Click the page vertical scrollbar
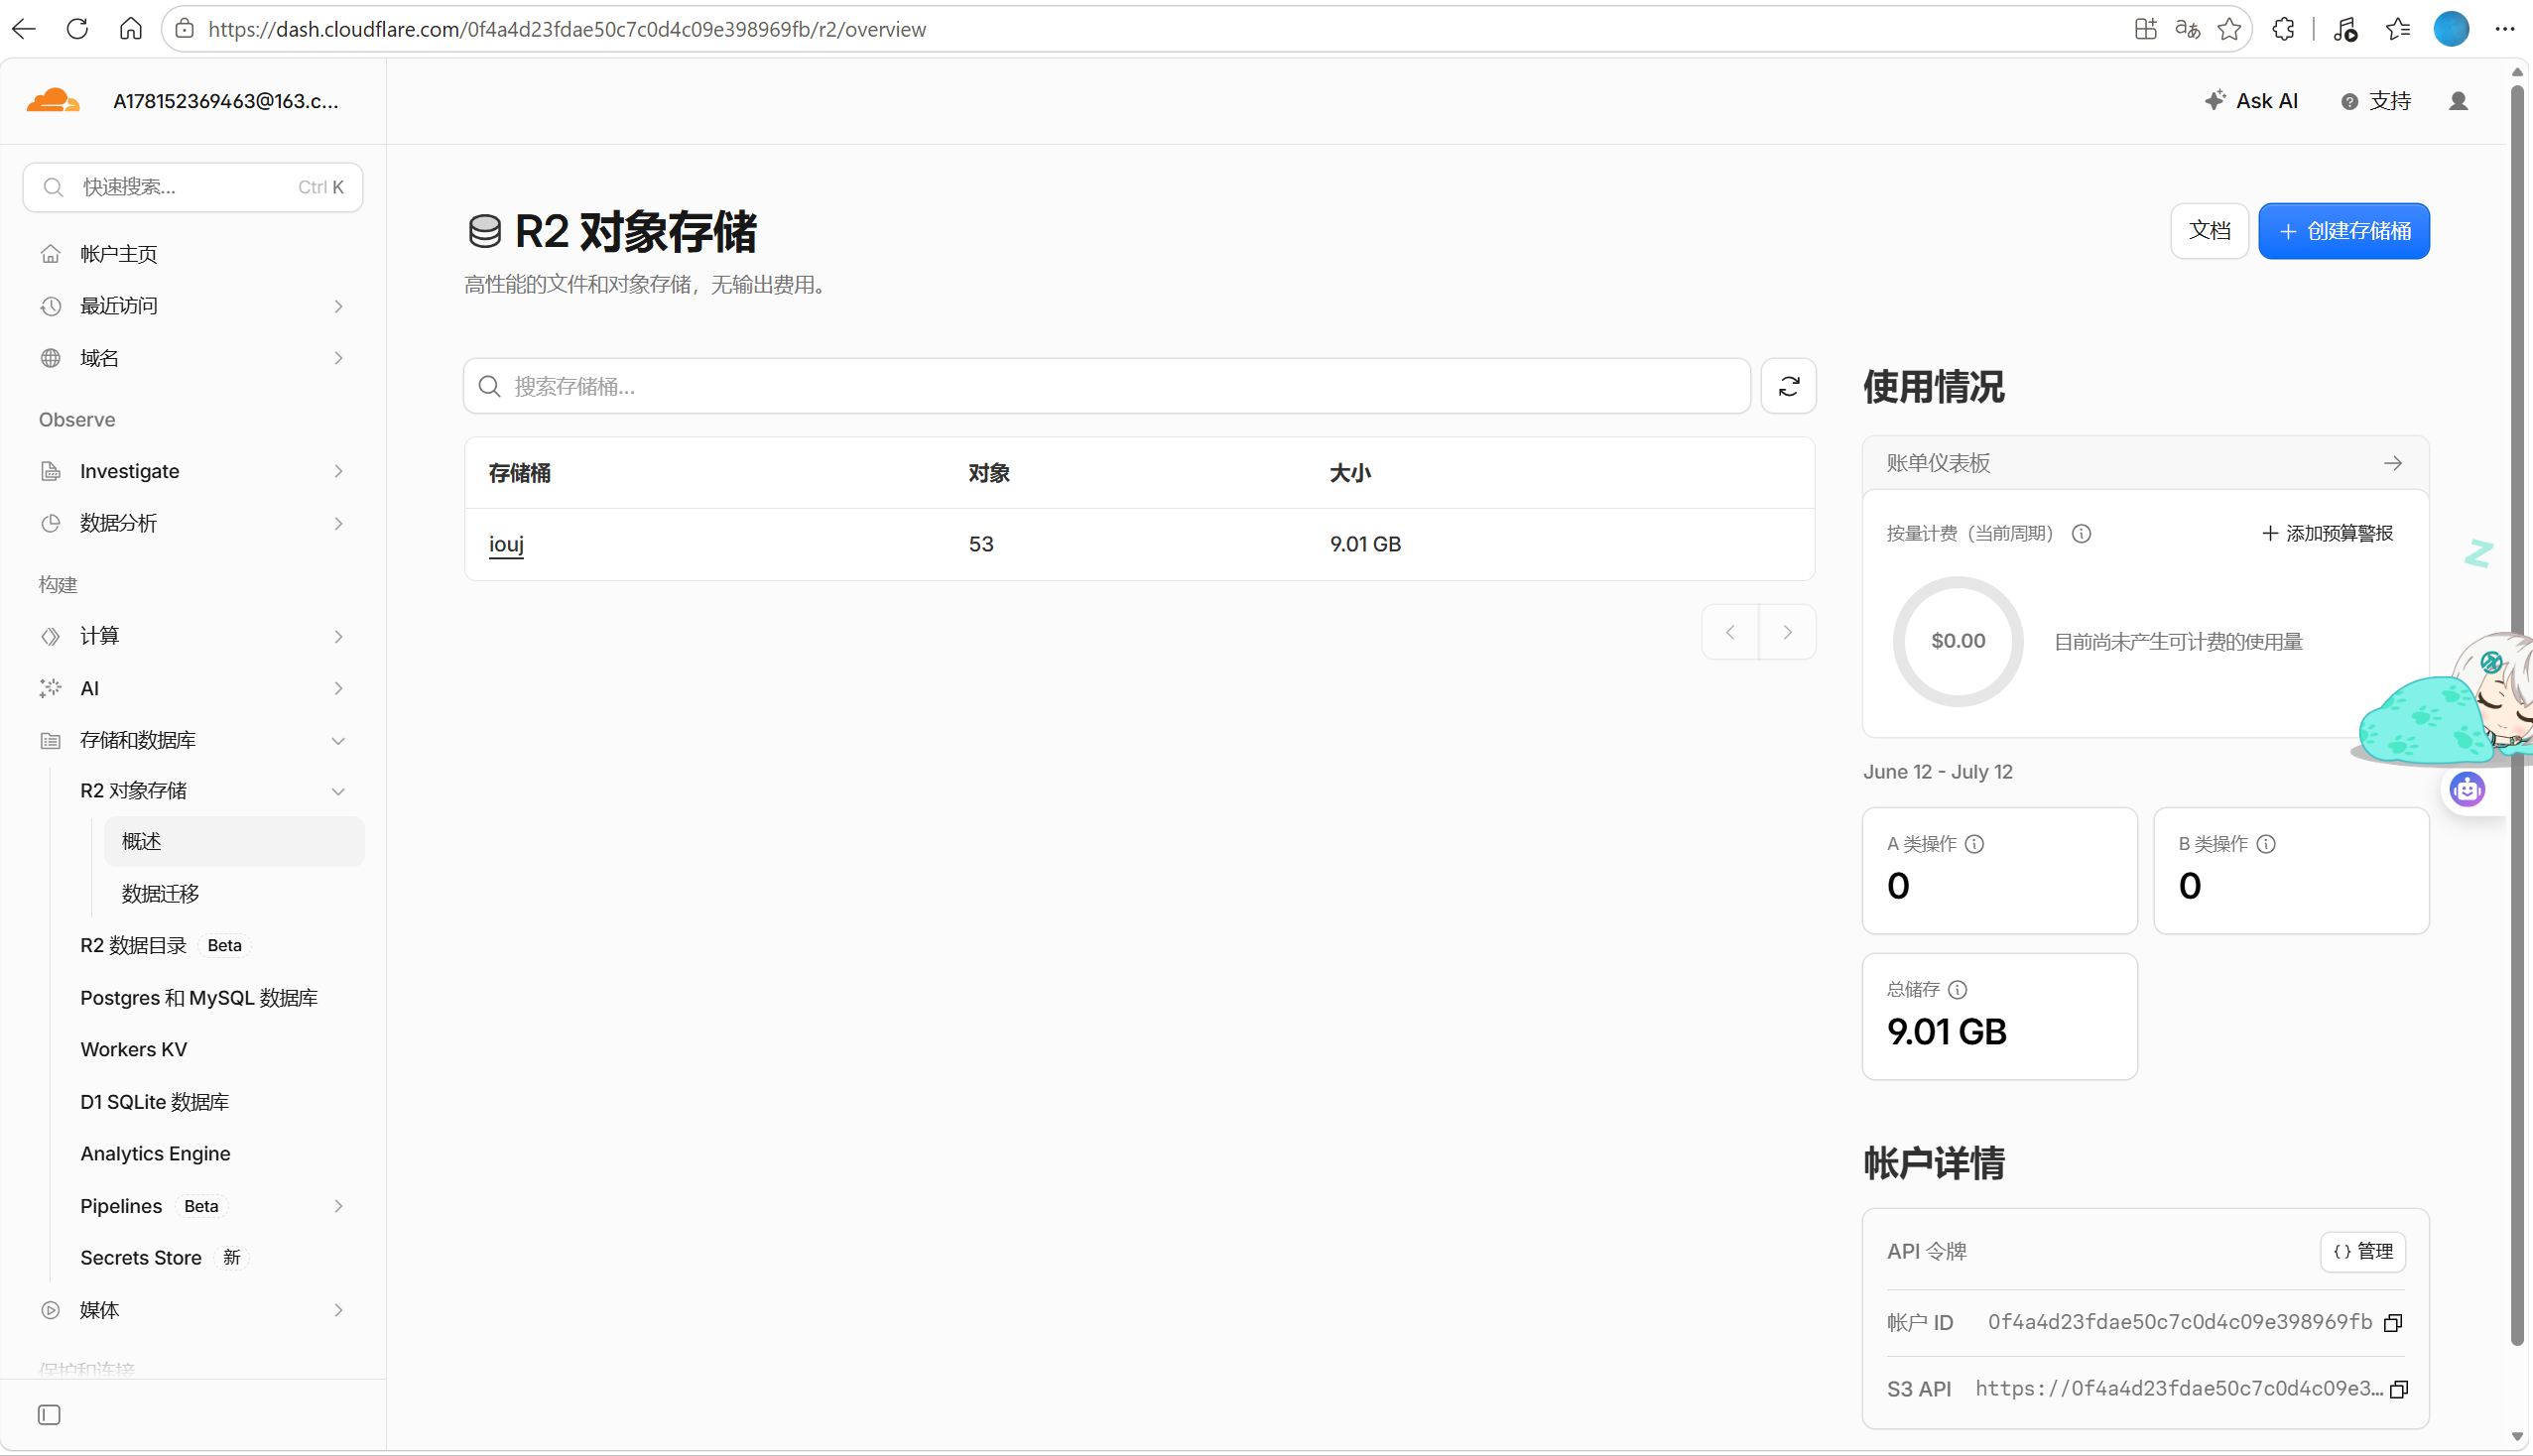This screenshot has height=1456, width=2533. click(x=2517, y=715)
